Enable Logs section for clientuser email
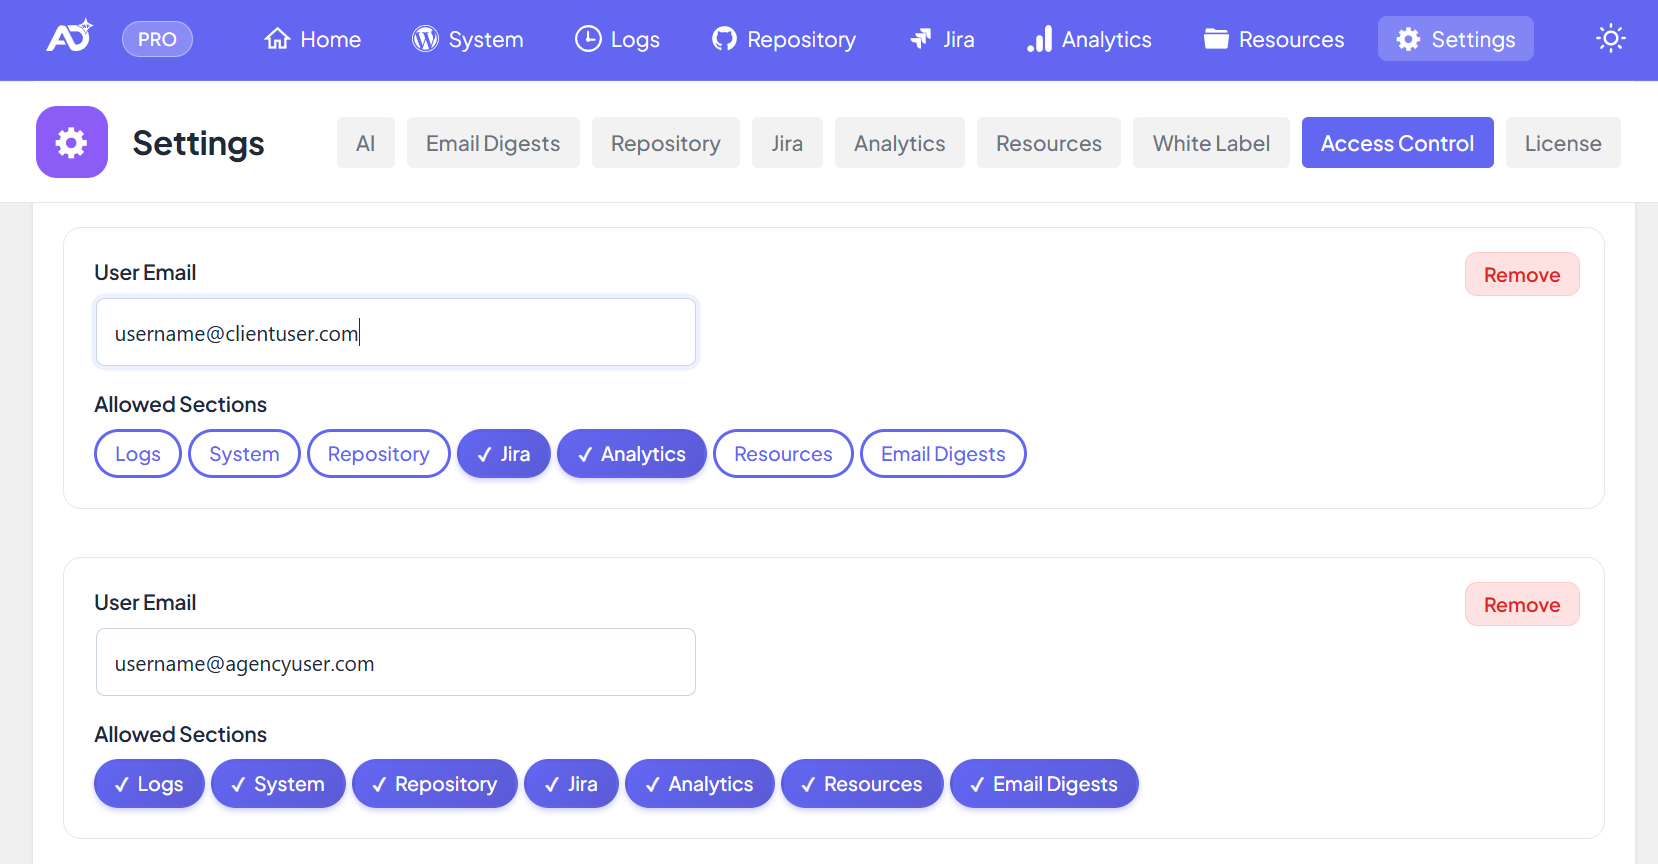Viewport: 1658px width, 864px height. [138, 454]
